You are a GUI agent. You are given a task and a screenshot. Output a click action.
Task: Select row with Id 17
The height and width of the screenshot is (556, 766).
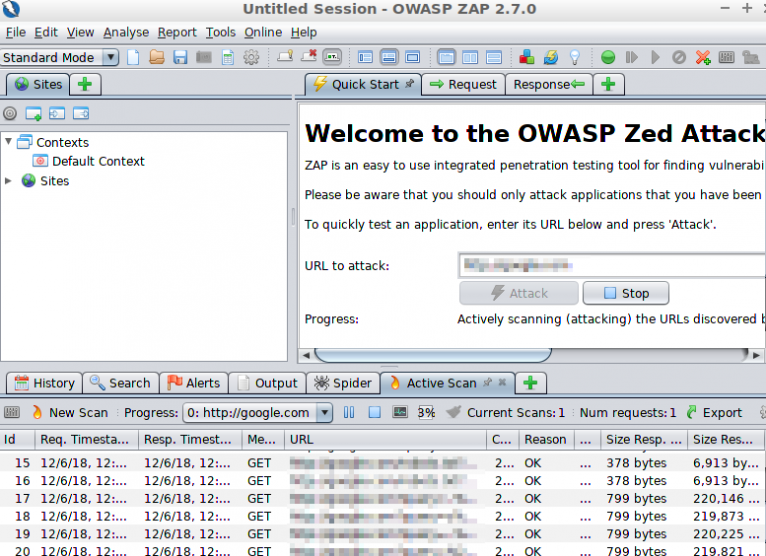pos(383,498)
